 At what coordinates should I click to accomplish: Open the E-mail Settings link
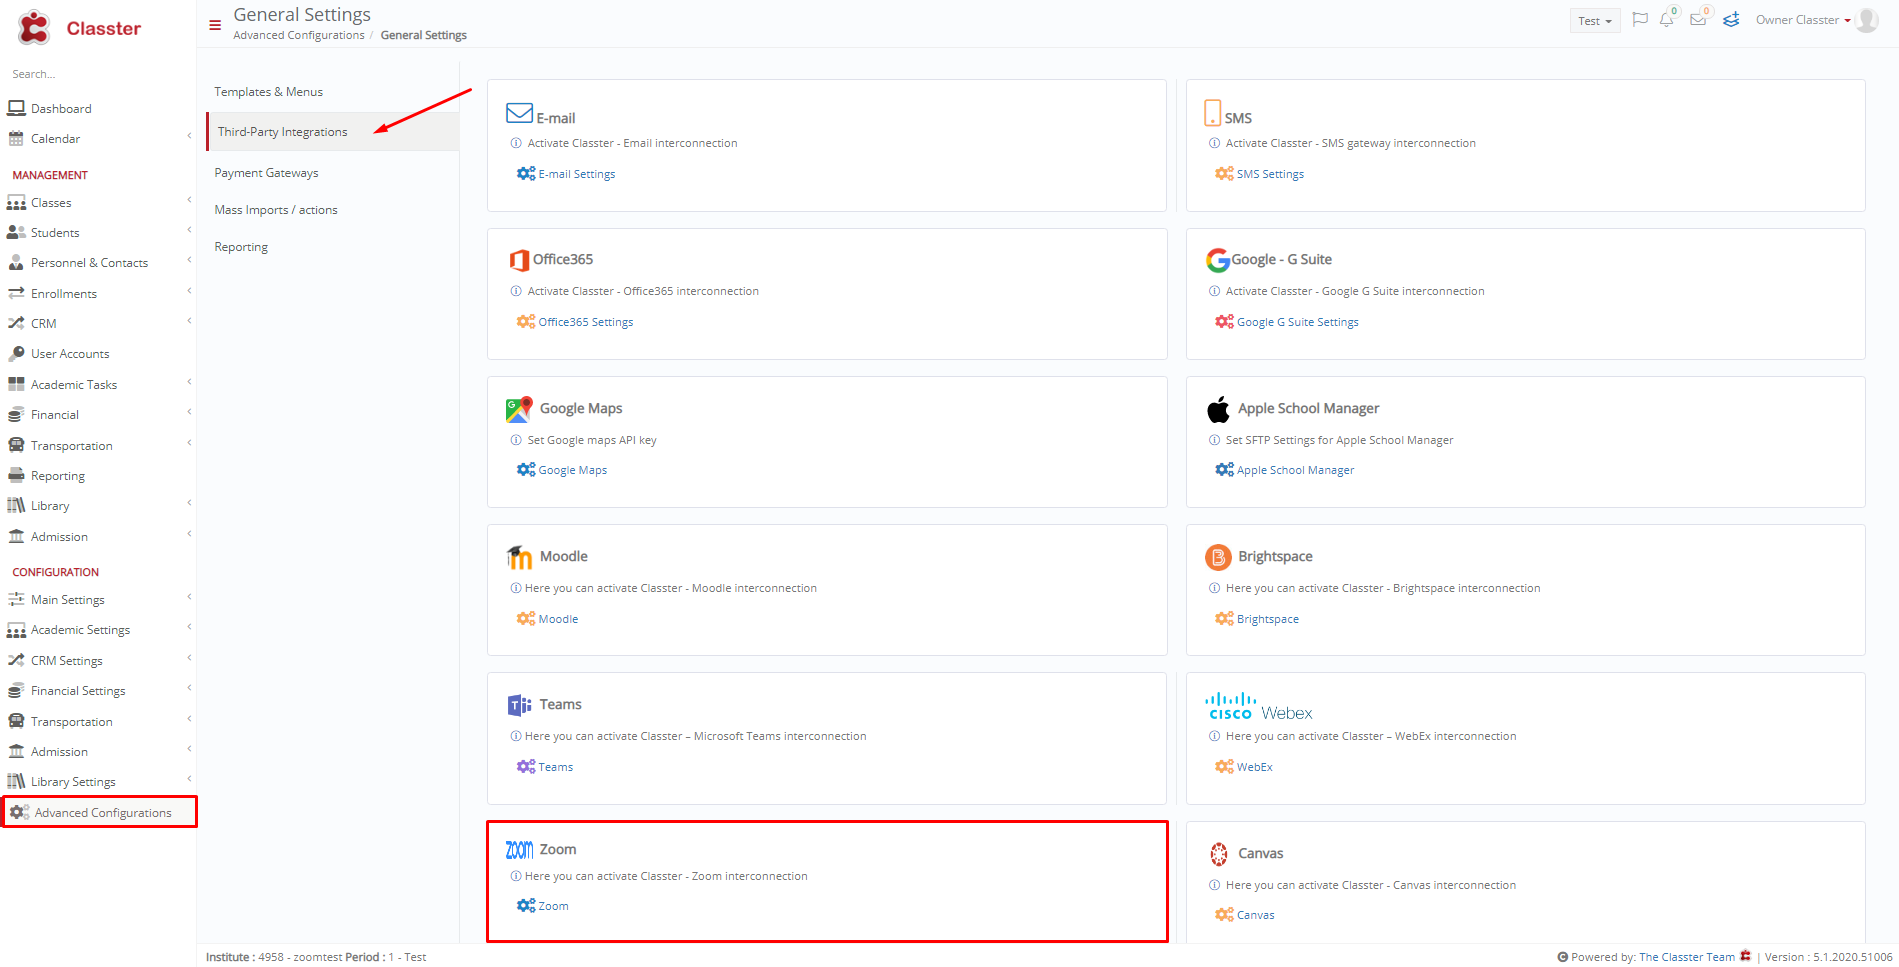click(x=577, y=174)
